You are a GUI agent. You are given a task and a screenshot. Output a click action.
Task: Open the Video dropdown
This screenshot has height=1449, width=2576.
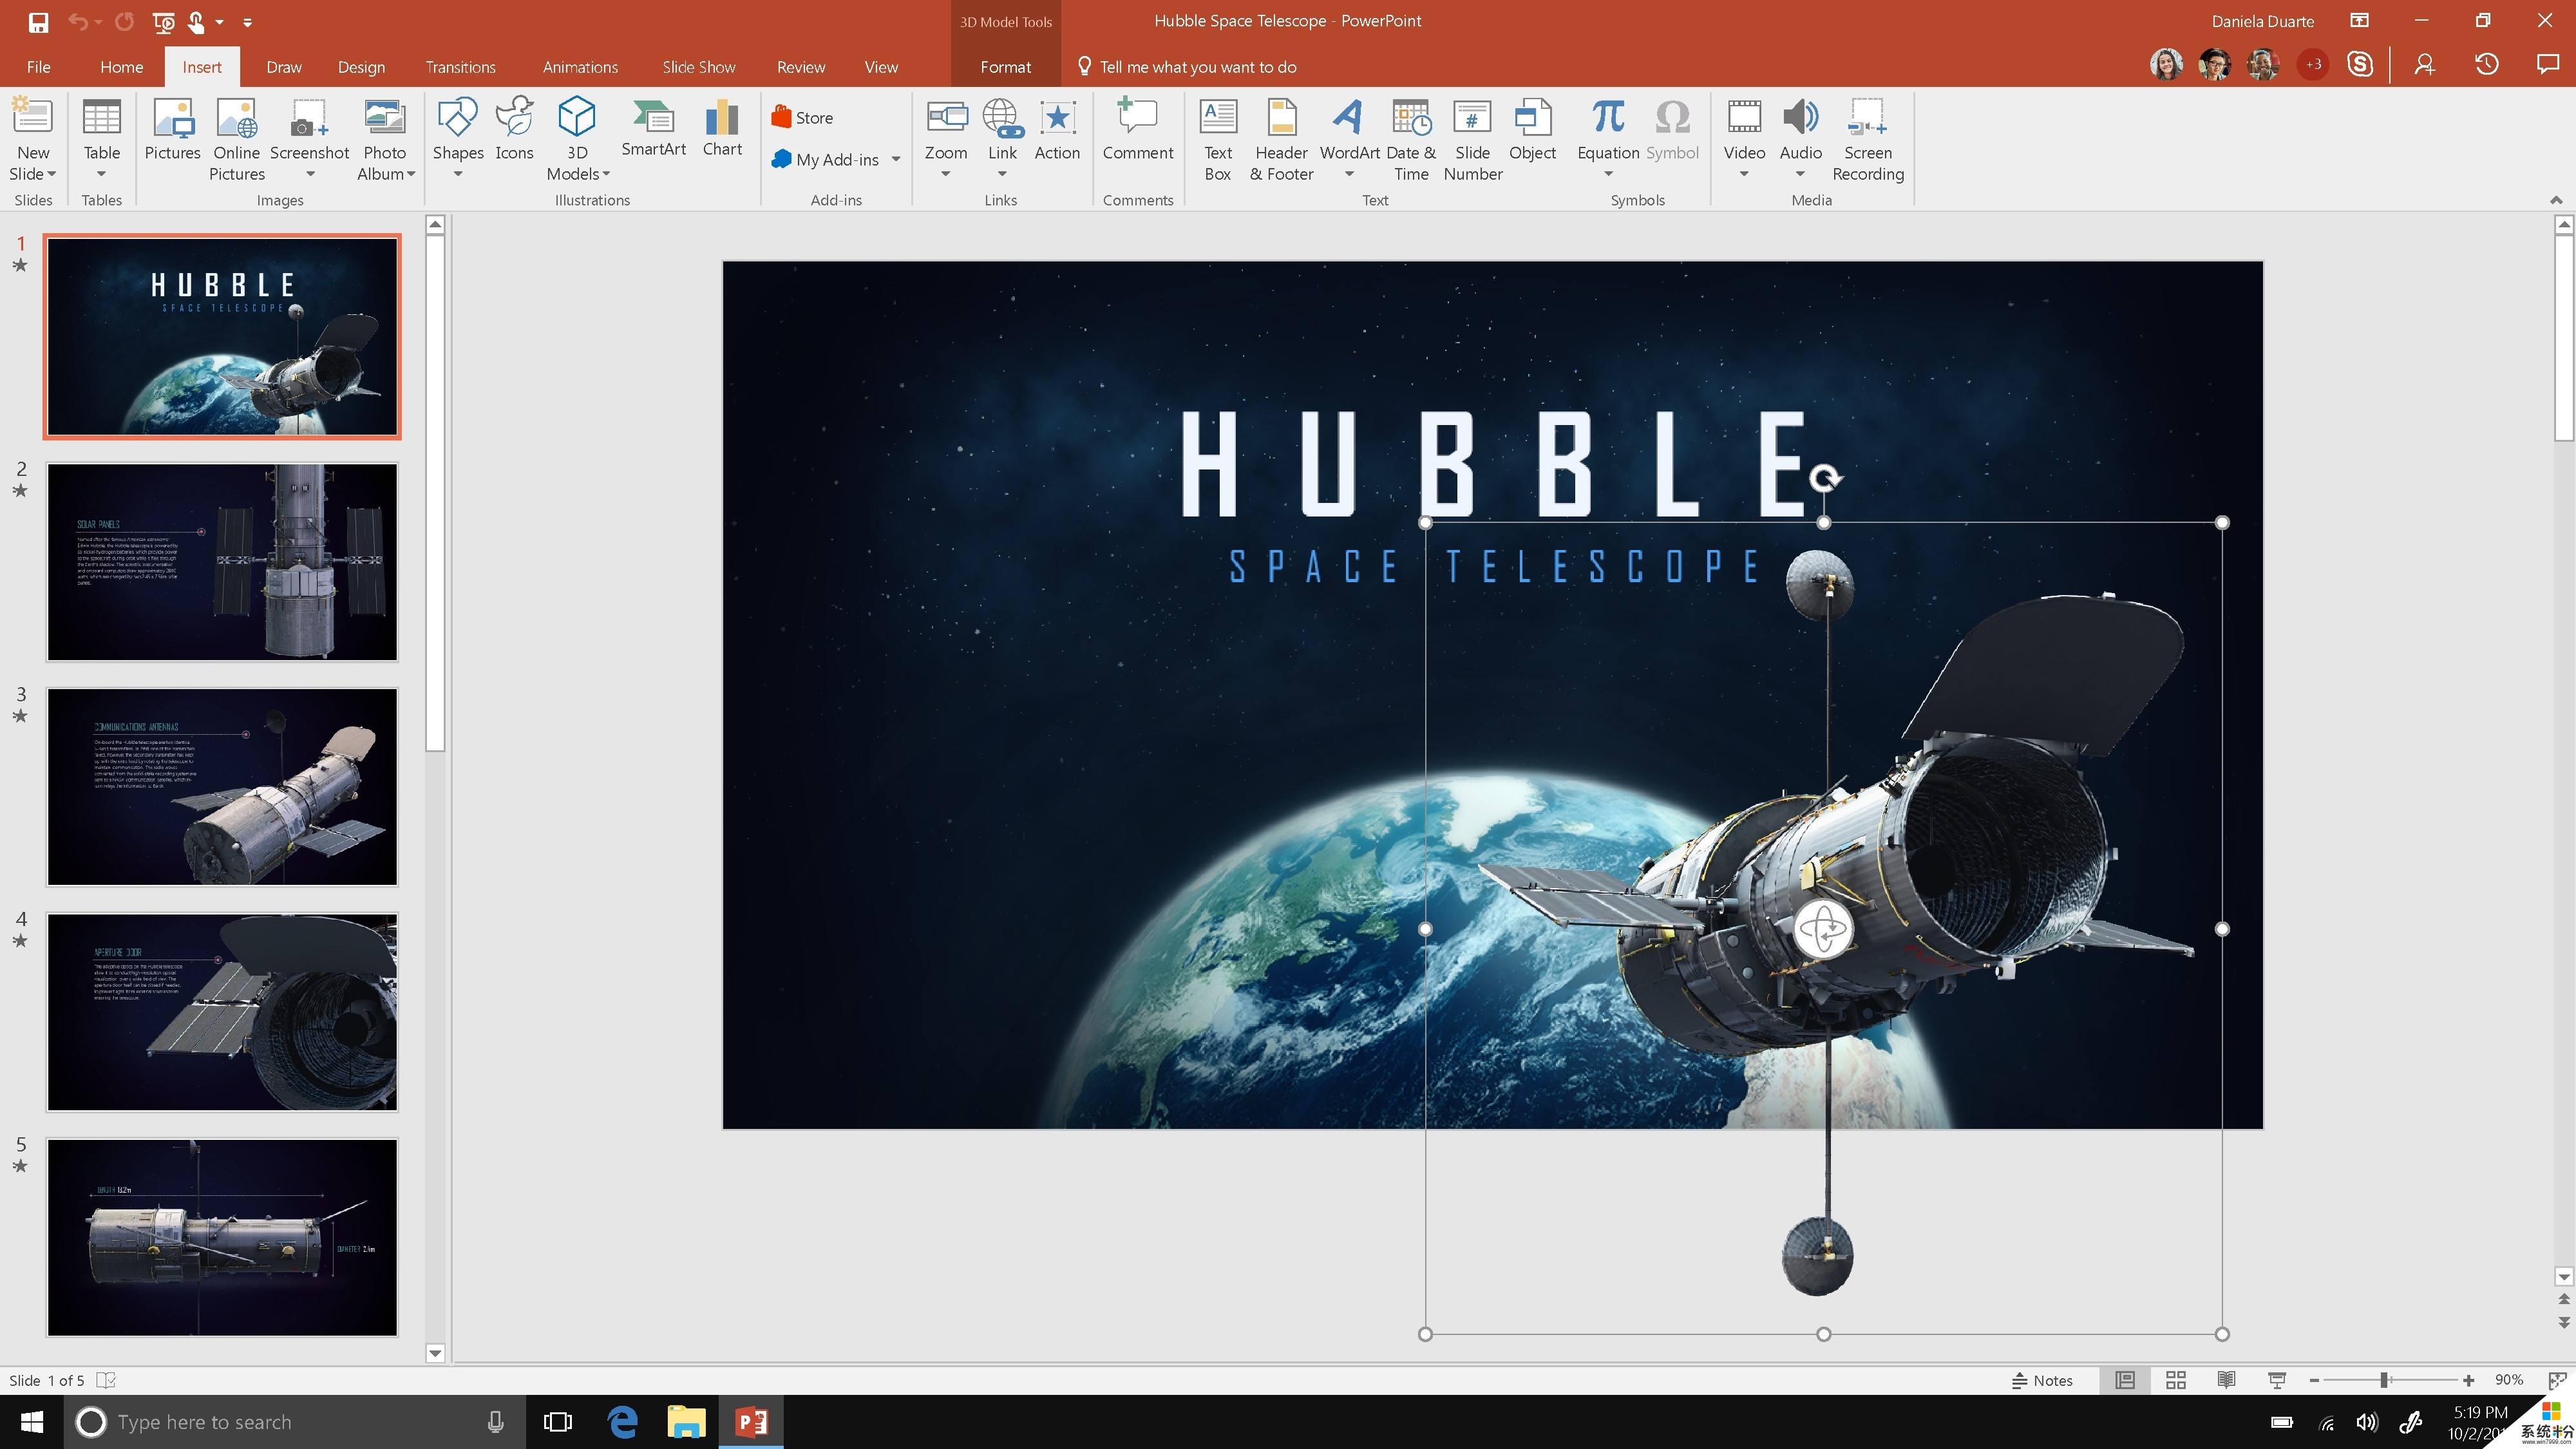[1744, 174]
